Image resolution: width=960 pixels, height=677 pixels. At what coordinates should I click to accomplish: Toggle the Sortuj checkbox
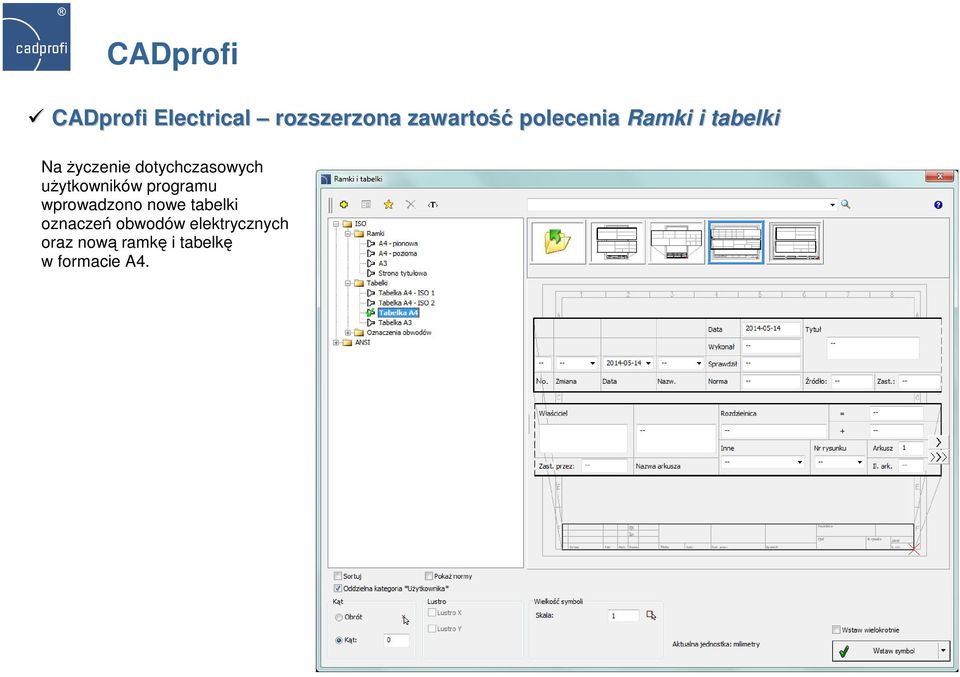[338, 576]
